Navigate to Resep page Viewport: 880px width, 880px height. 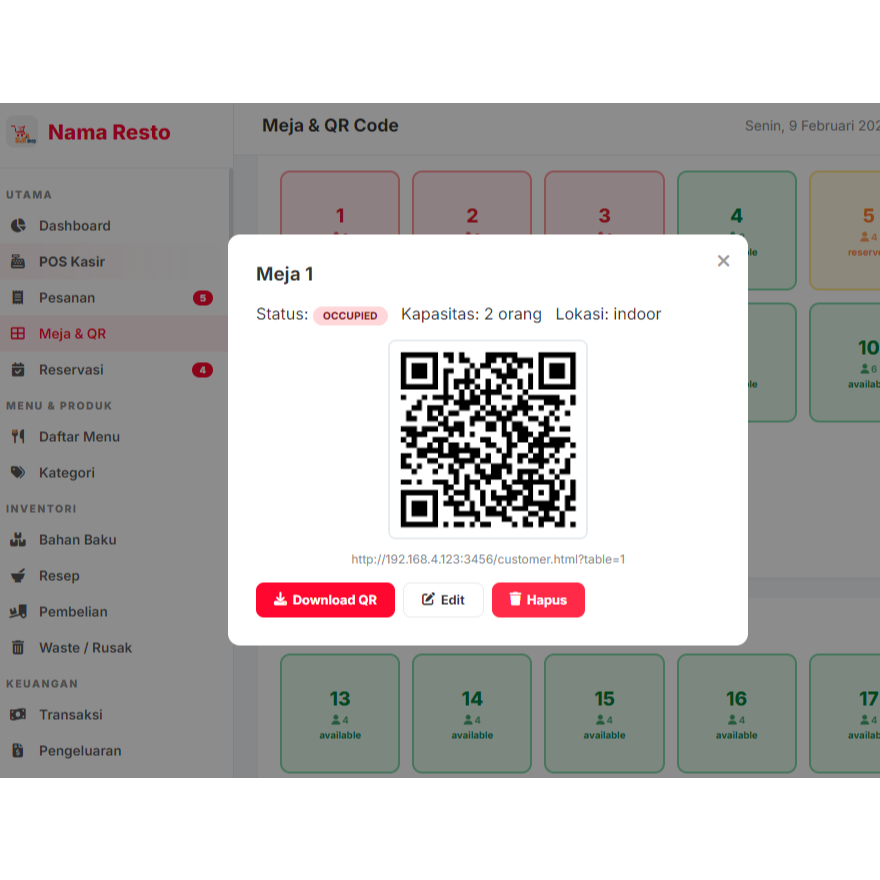click(x=114, y=575)
